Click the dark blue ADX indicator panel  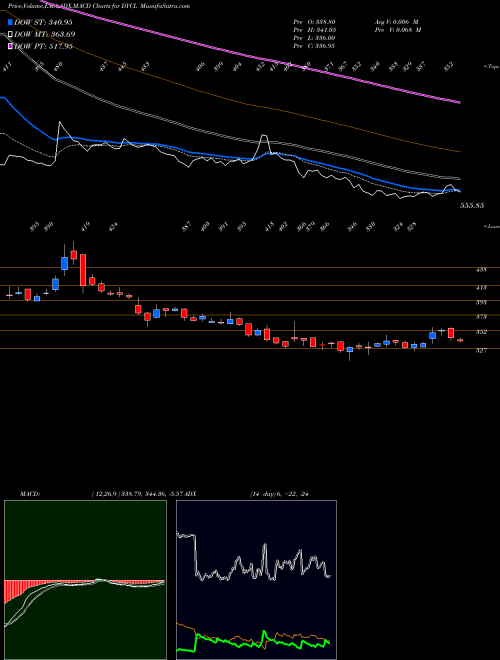click(257, 580)
